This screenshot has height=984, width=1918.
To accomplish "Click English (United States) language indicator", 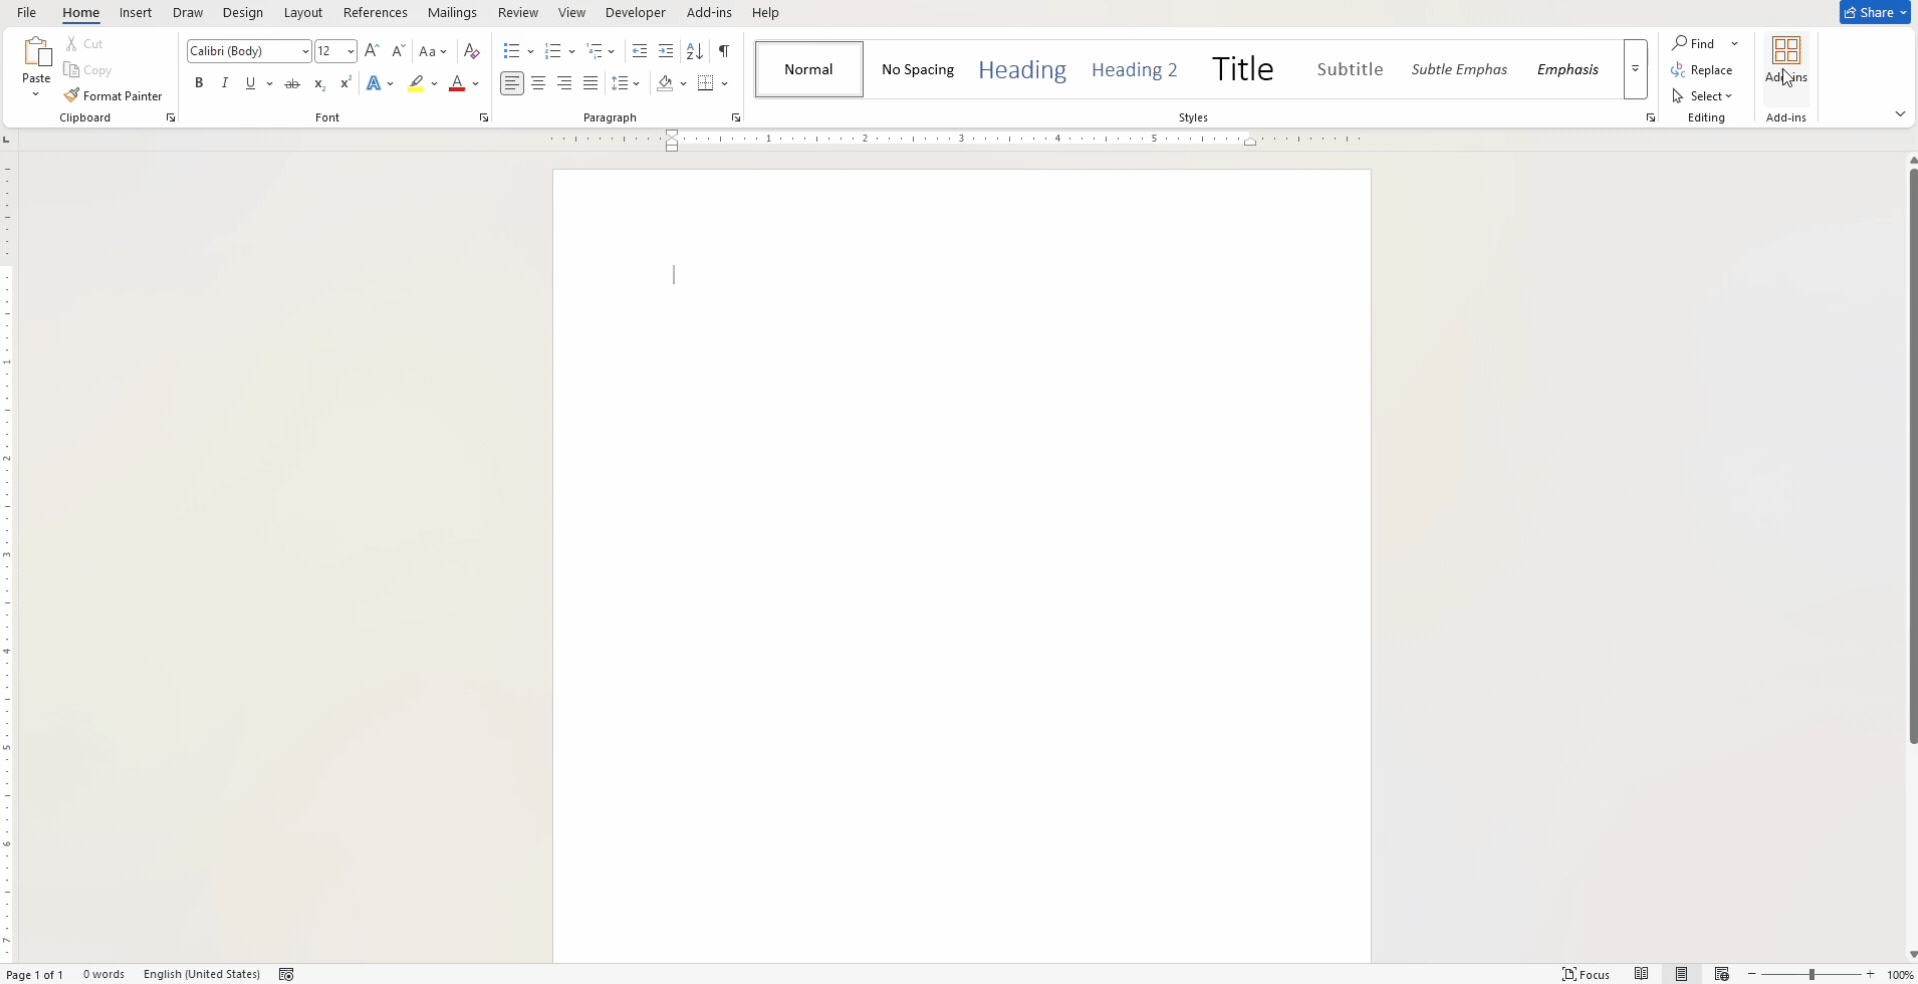I will [201, 975].
